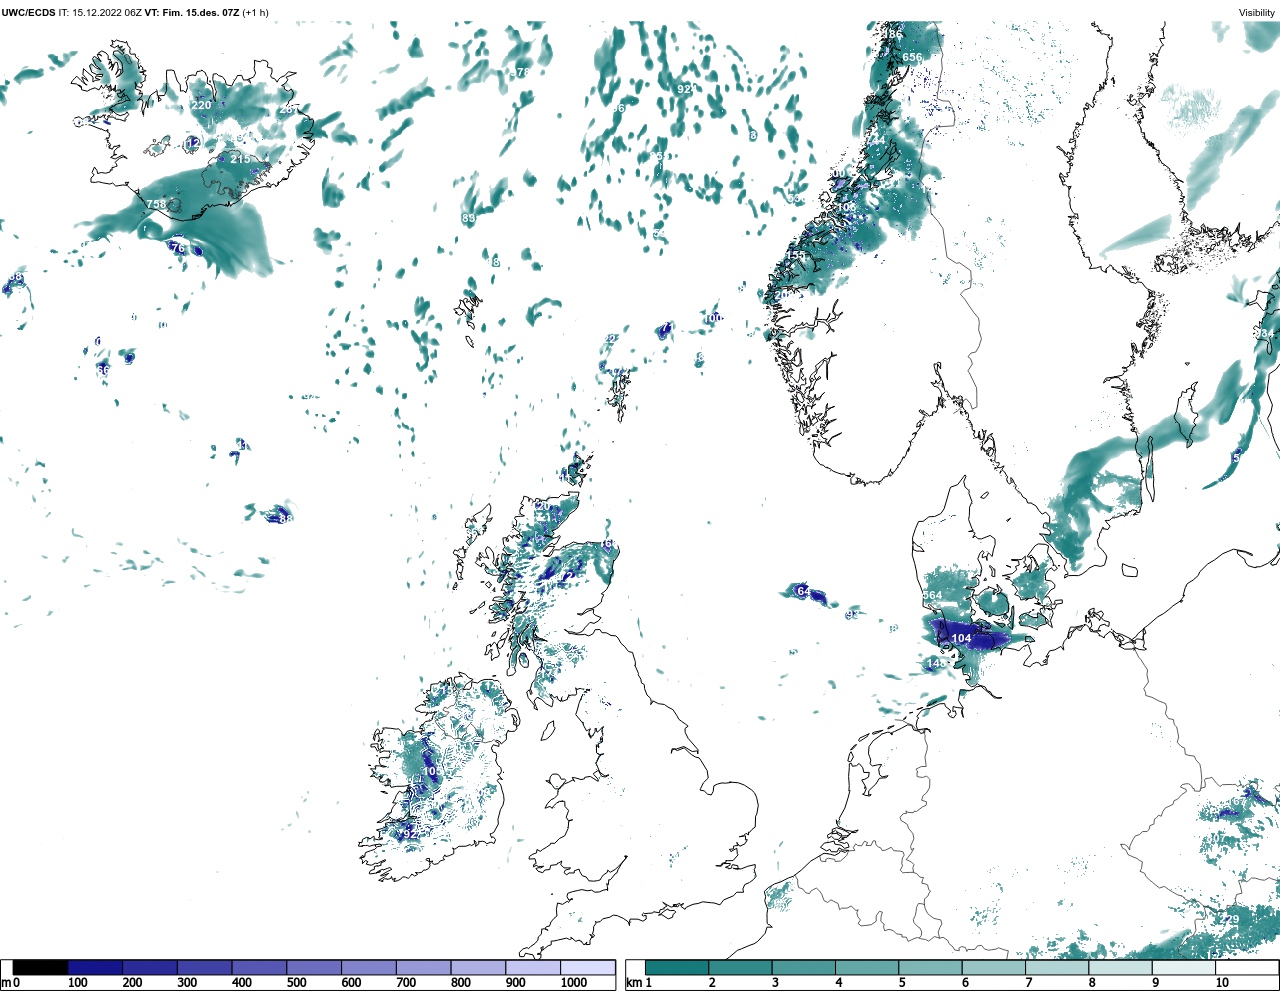Click the "5" tick on the km legend
Screen dimensions: 1280x991
(x=901, y=983)
